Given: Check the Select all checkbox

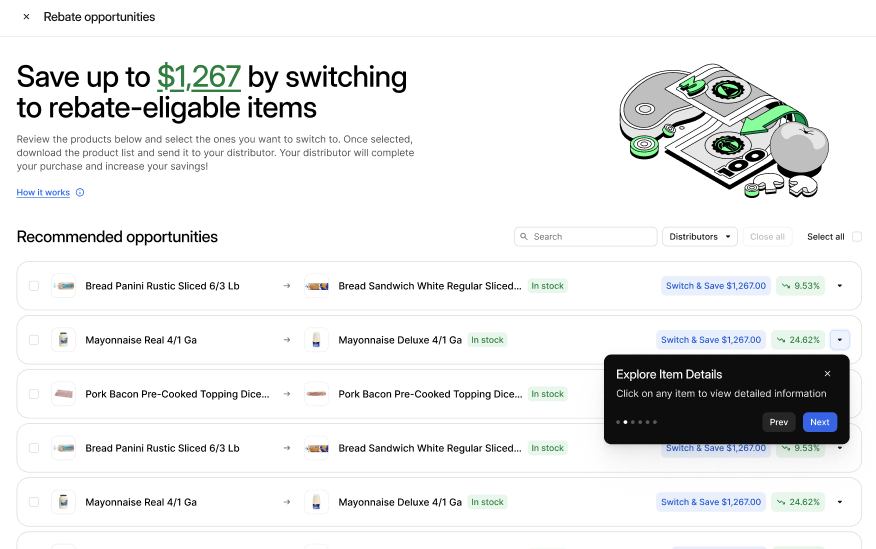Looking at the screenshot, I should tap(857, 237).
